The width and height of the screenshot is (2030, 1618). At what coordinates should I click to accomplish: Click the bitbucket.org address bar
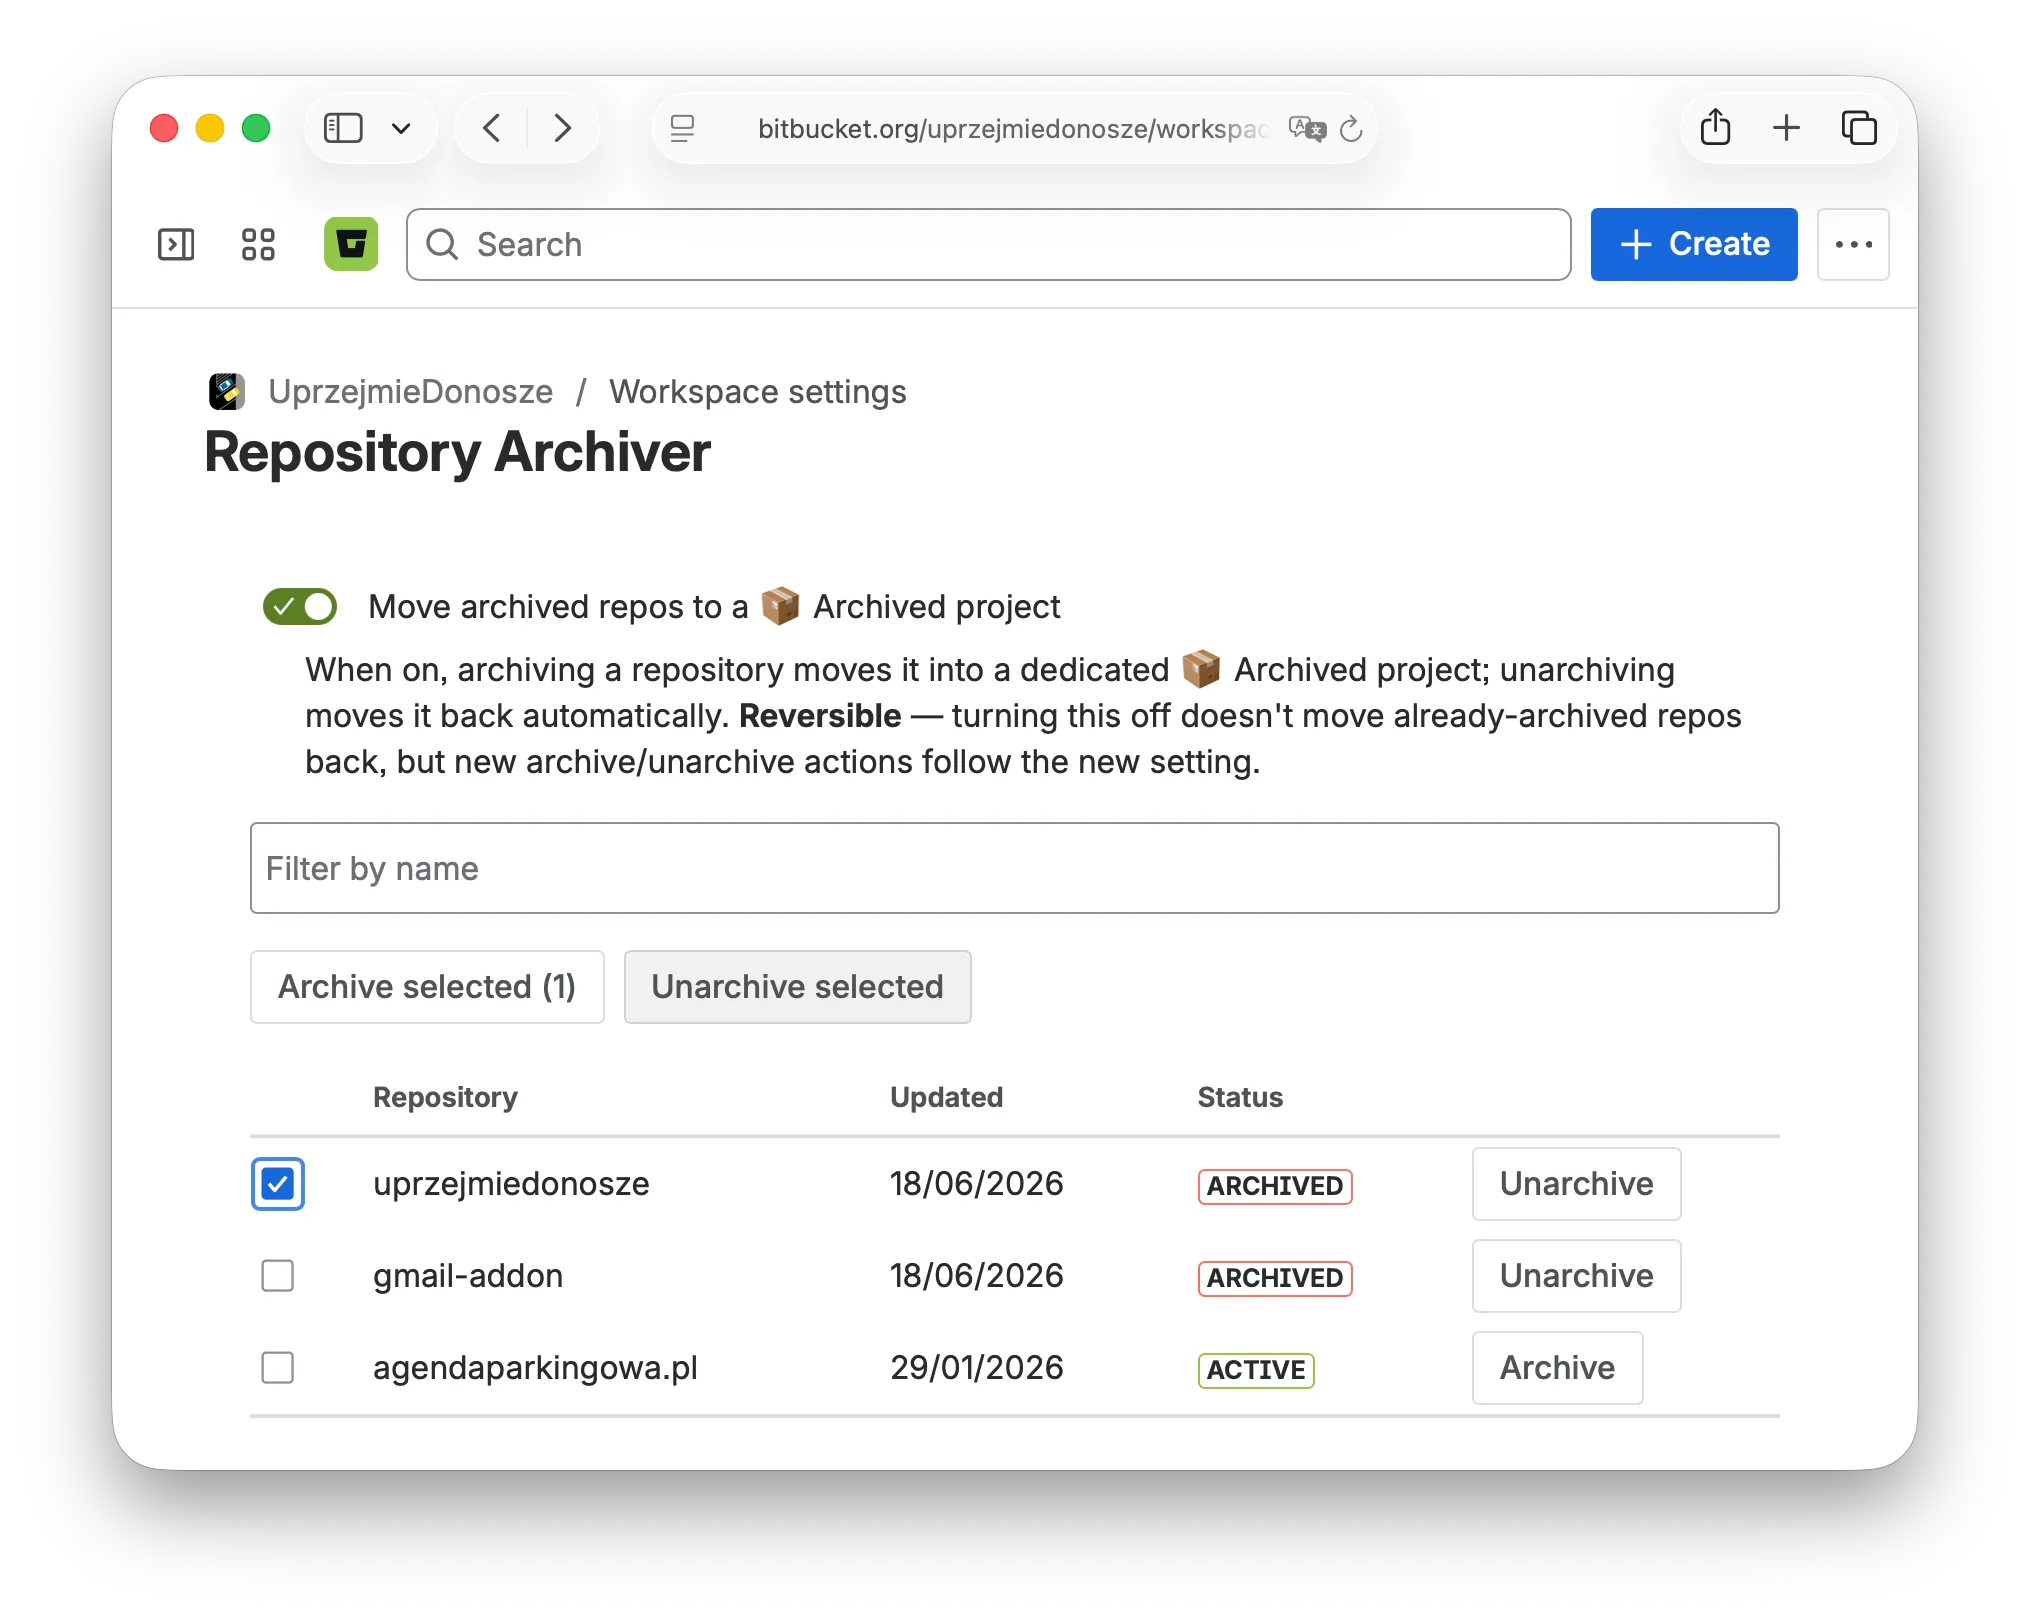pos(1012,129)
